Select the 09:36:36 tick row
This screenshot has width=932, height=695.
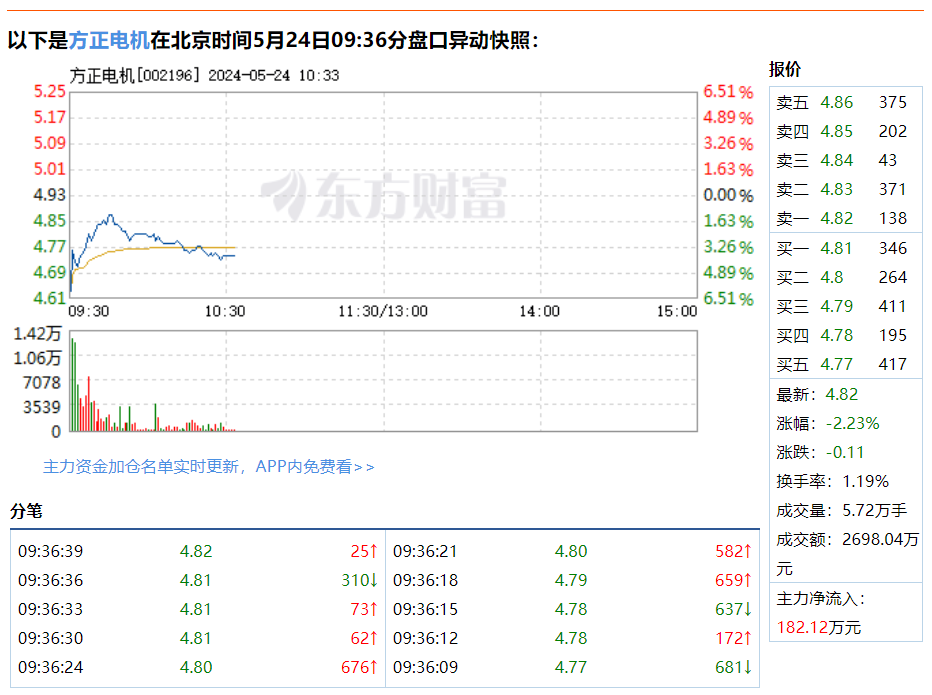[x=198, y=581]
